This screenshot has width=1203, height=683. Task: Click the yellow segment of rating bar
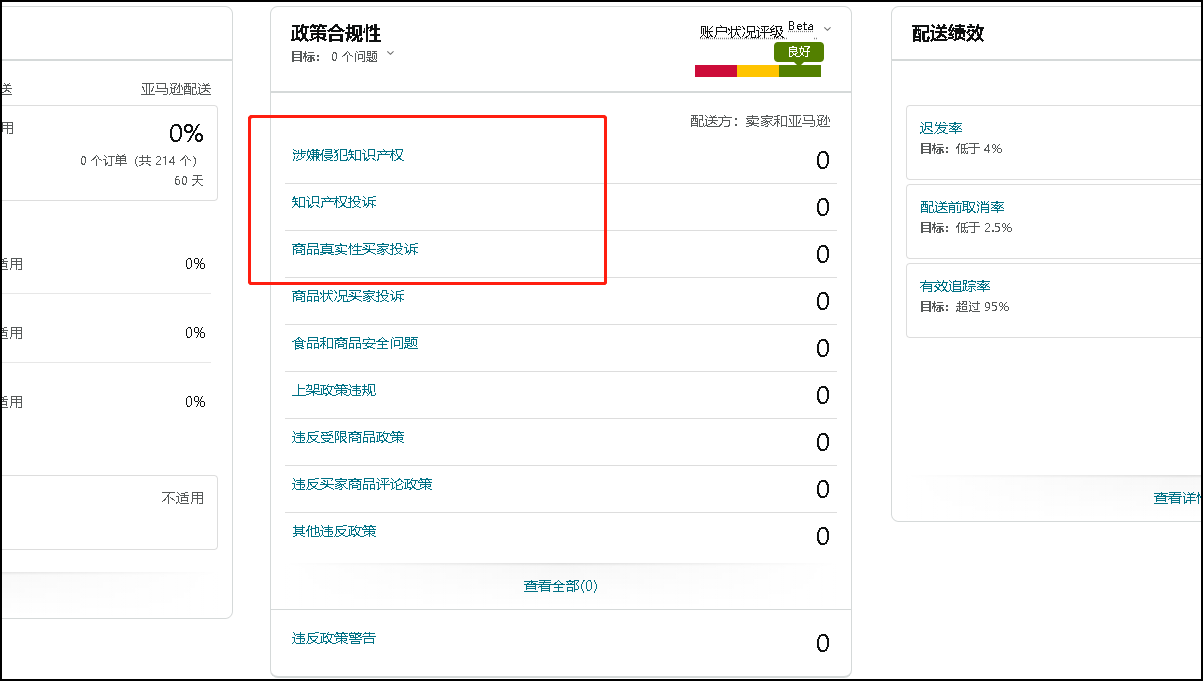point(757,71)
